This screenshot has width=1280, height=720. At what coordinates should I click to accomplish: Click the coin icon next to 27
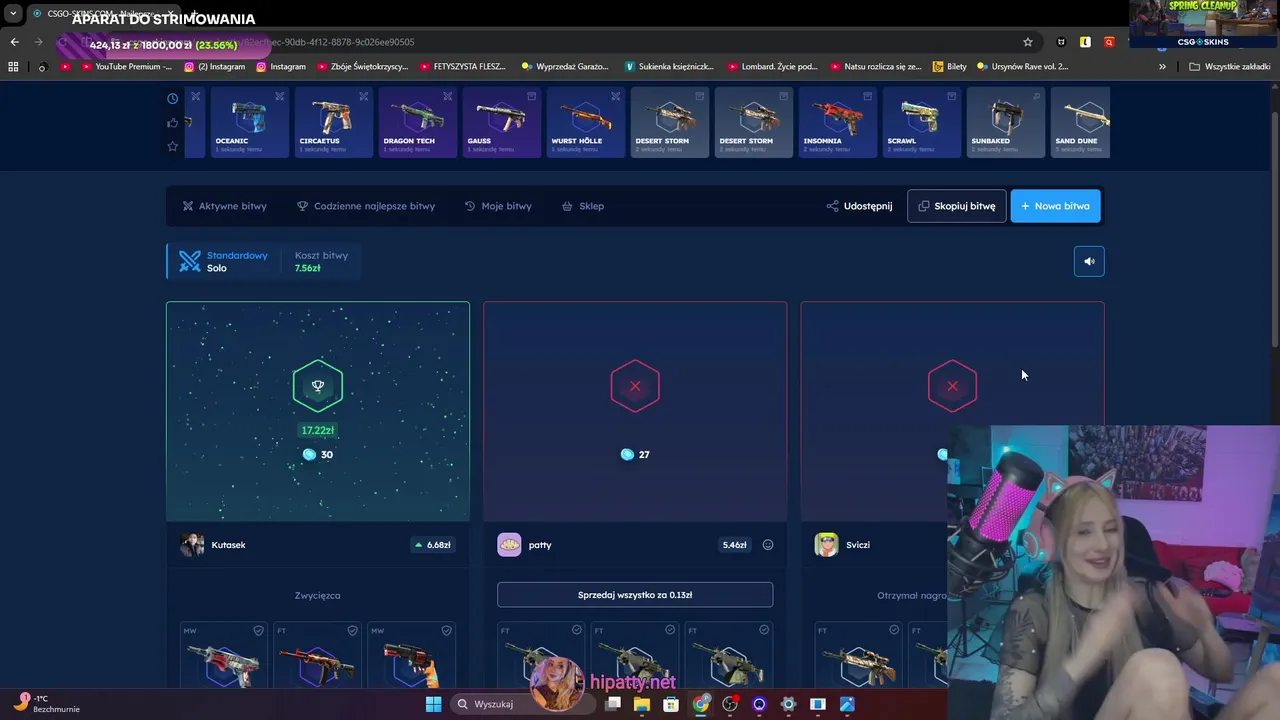pos(627,454)
